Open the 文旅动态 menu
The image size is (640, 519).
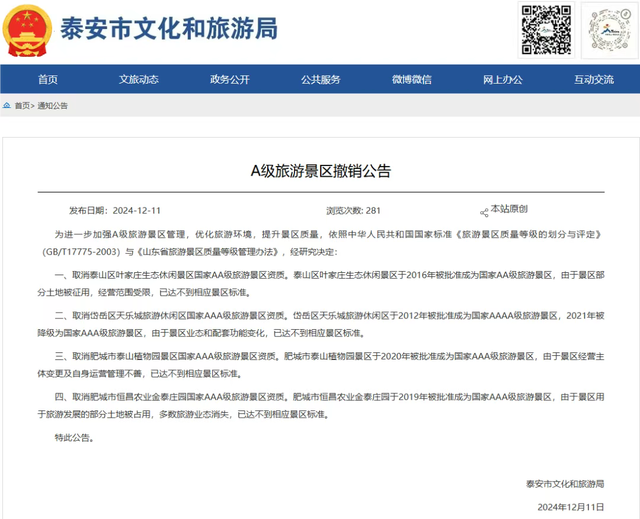pos(139,80)
